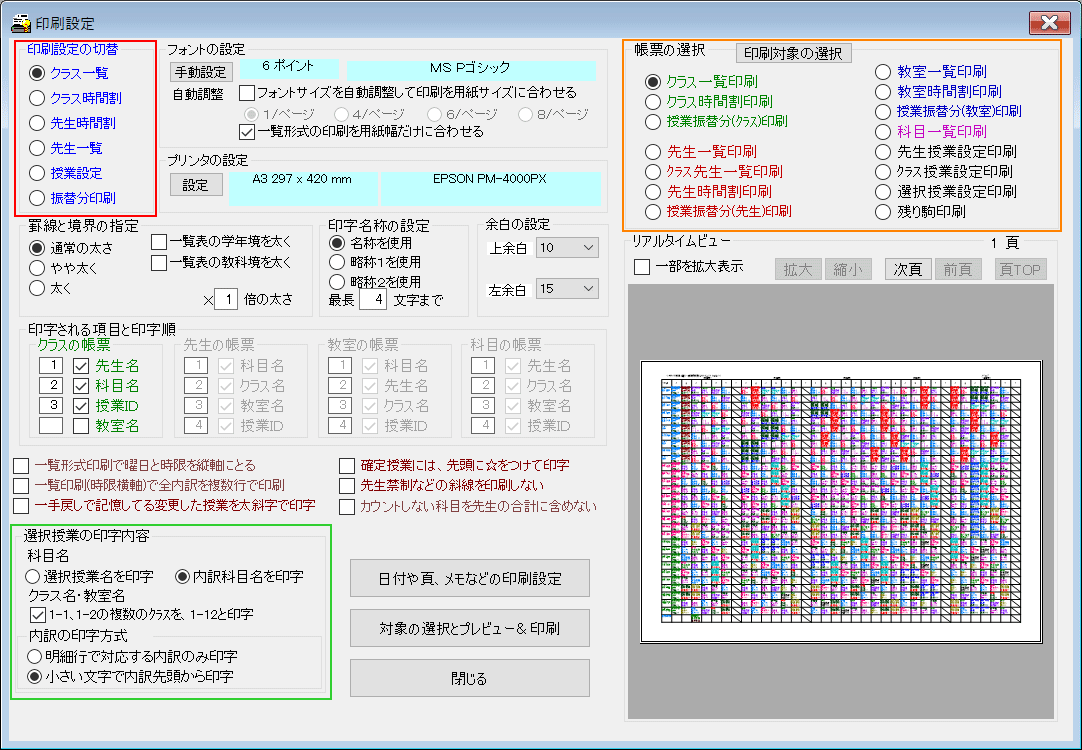Open 上余白 margin dropdown

pyautogui.click(x=567, y=248)
